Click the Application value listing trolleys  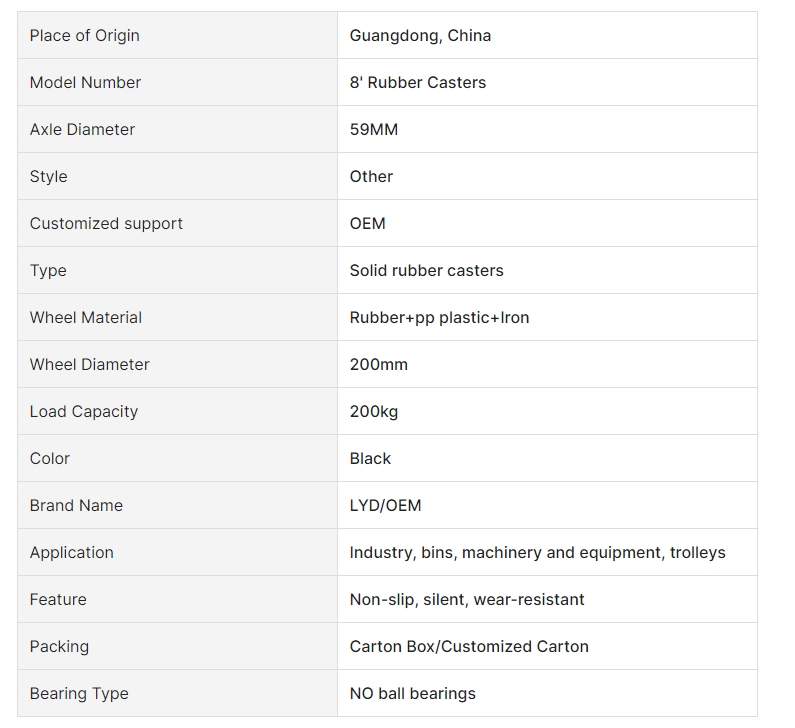[x=537, y=552]
